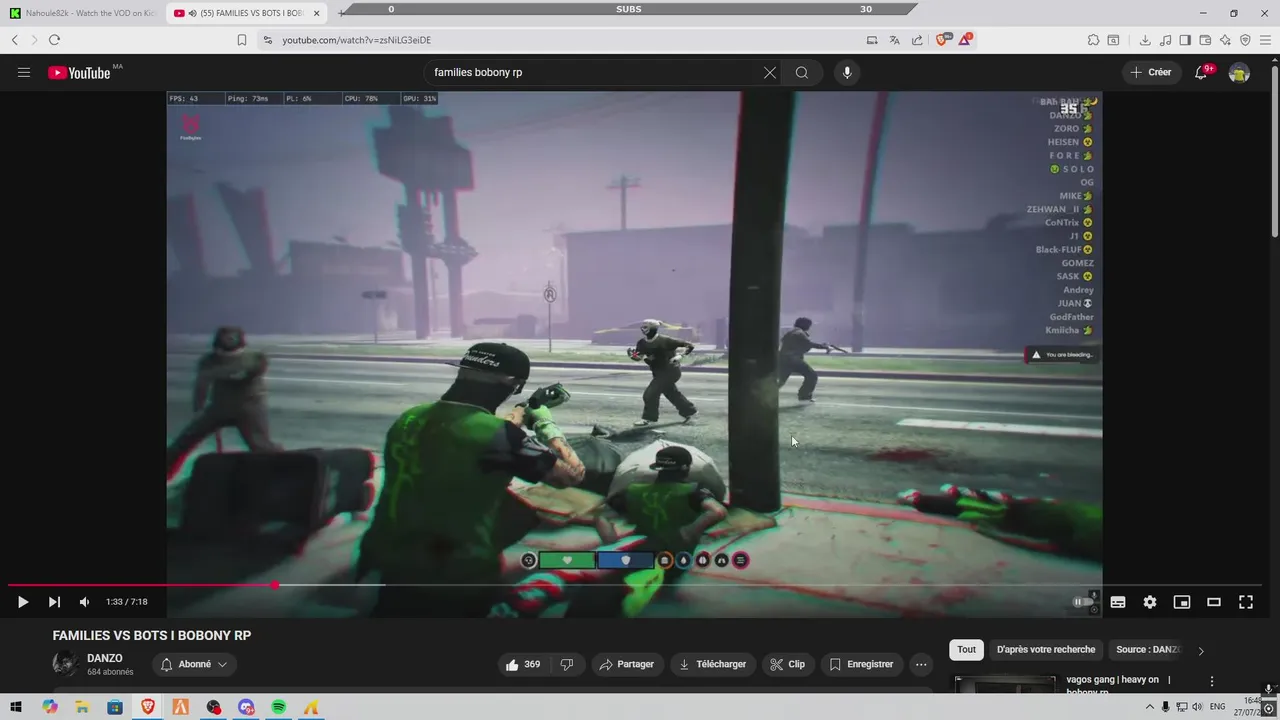Viewport: 1280px width, 720px height.
Task: Open the YouTube guide hamburger menu
Action: coord(24,72)
